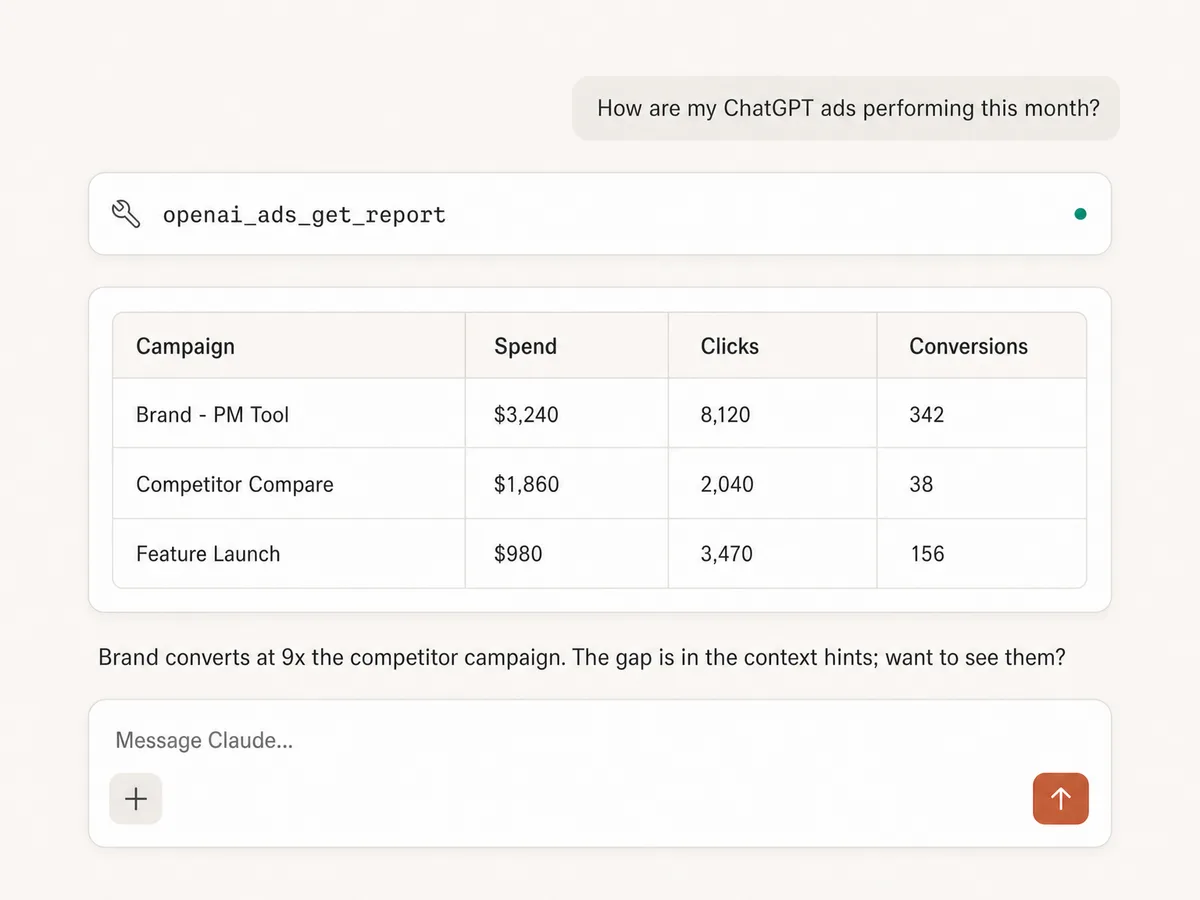1200x900 pixels.
Task: Click the green status dot on tool call
Action: tap(1080, 214)
